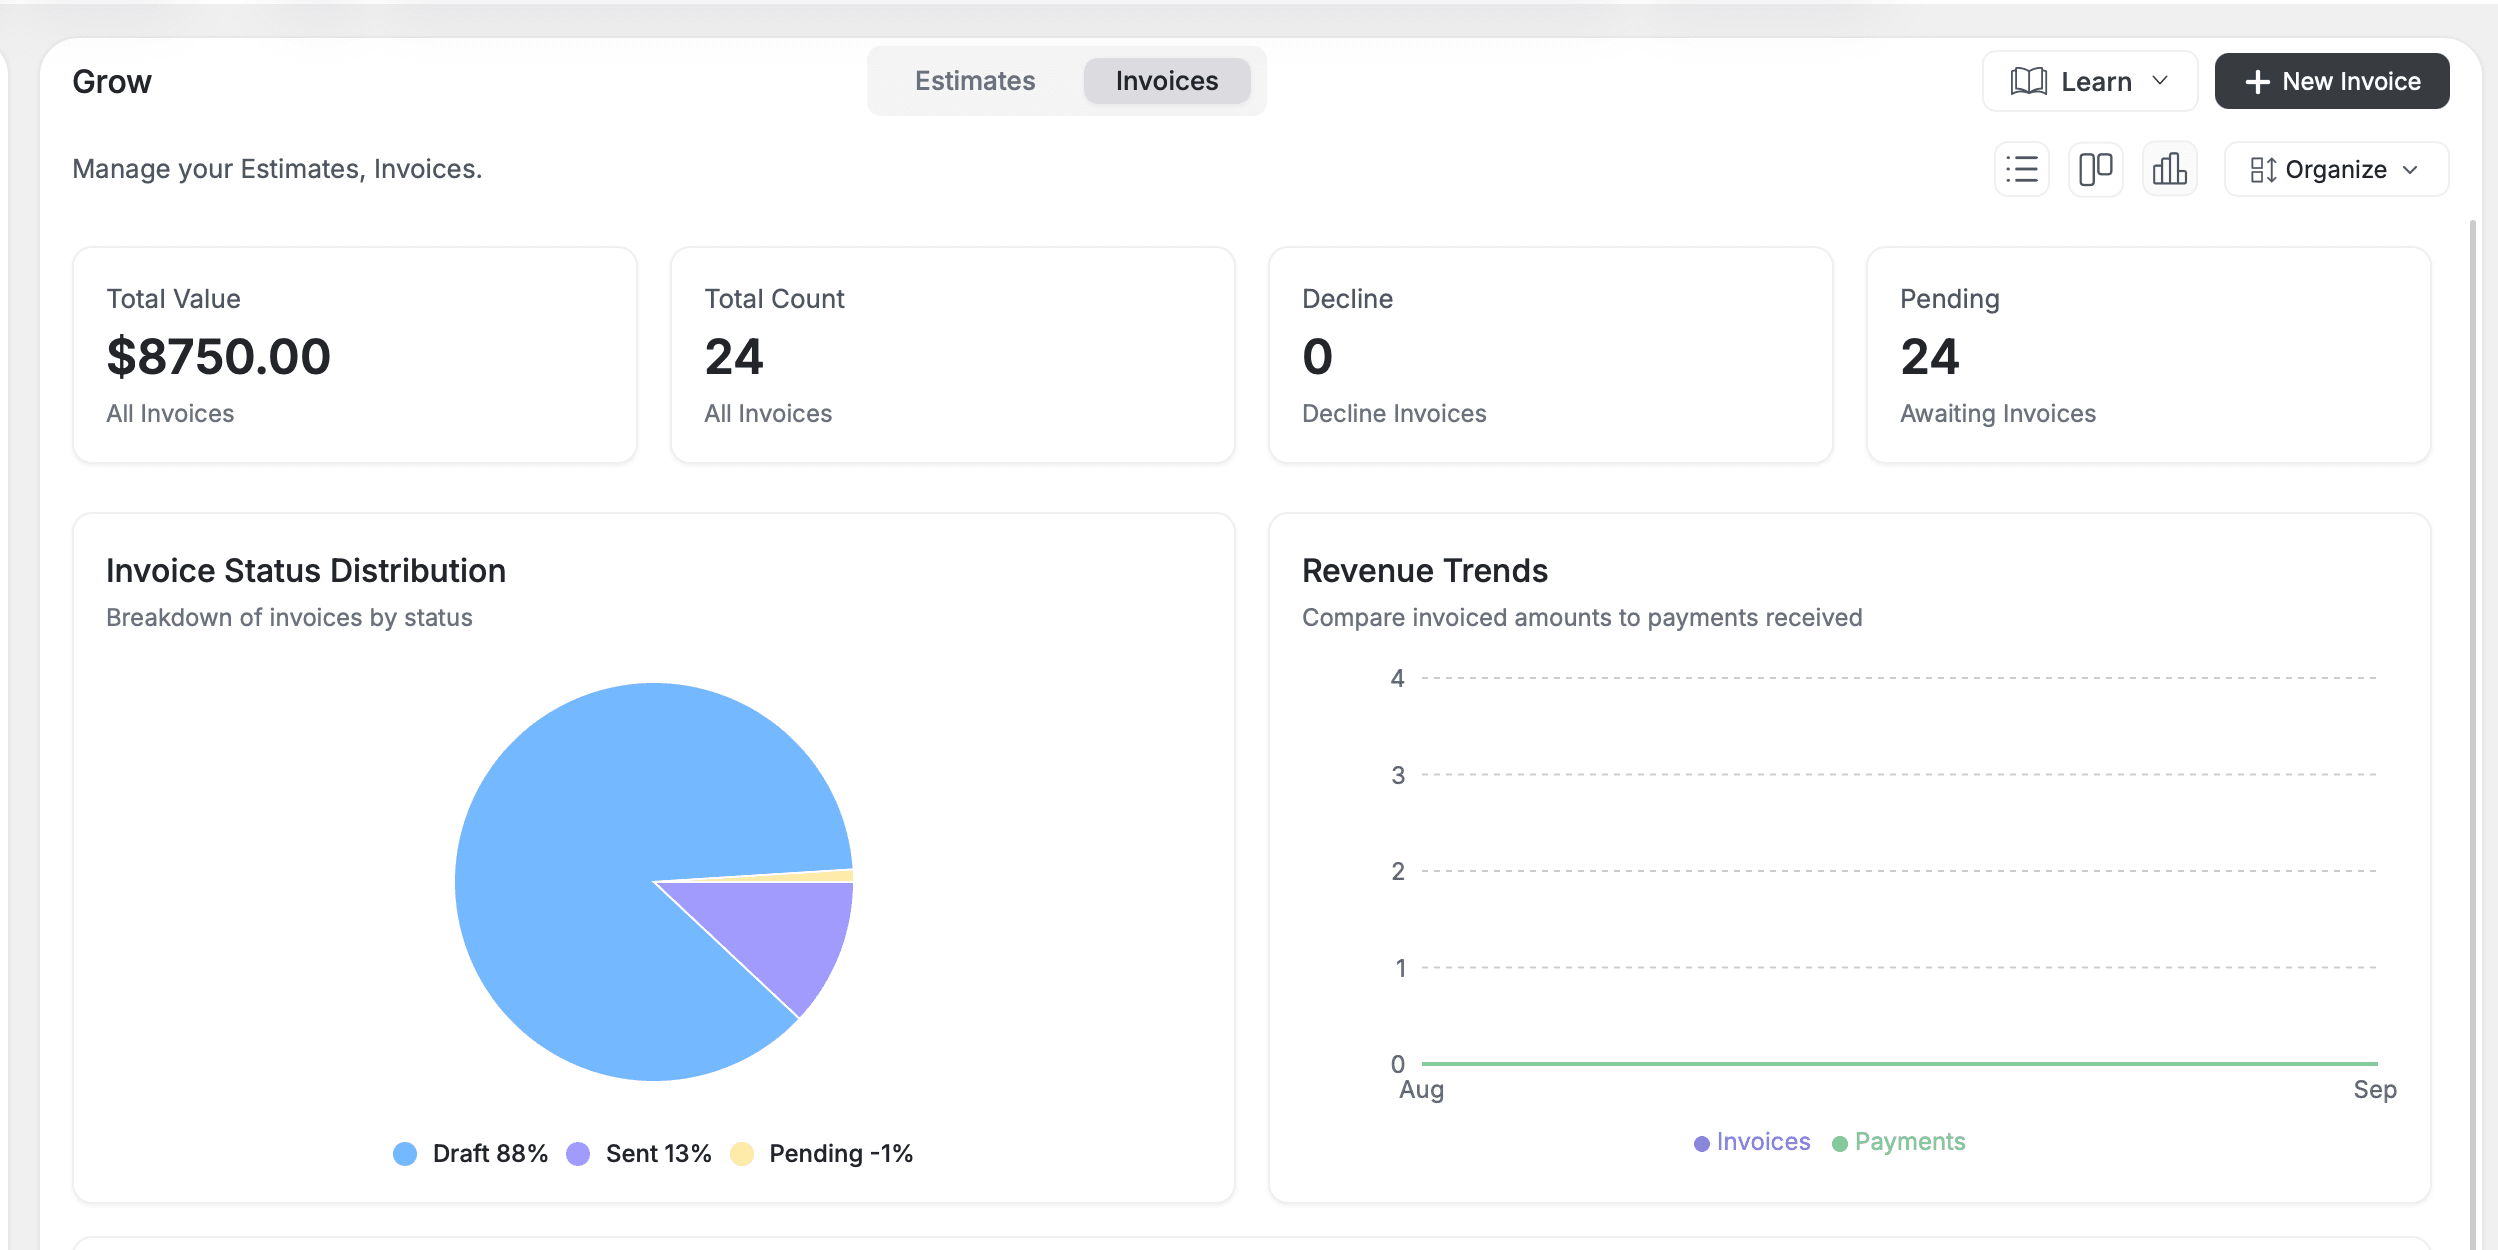Switch to list view of invoices
Screen dimensions: 2498x1250
point(2021,169)
